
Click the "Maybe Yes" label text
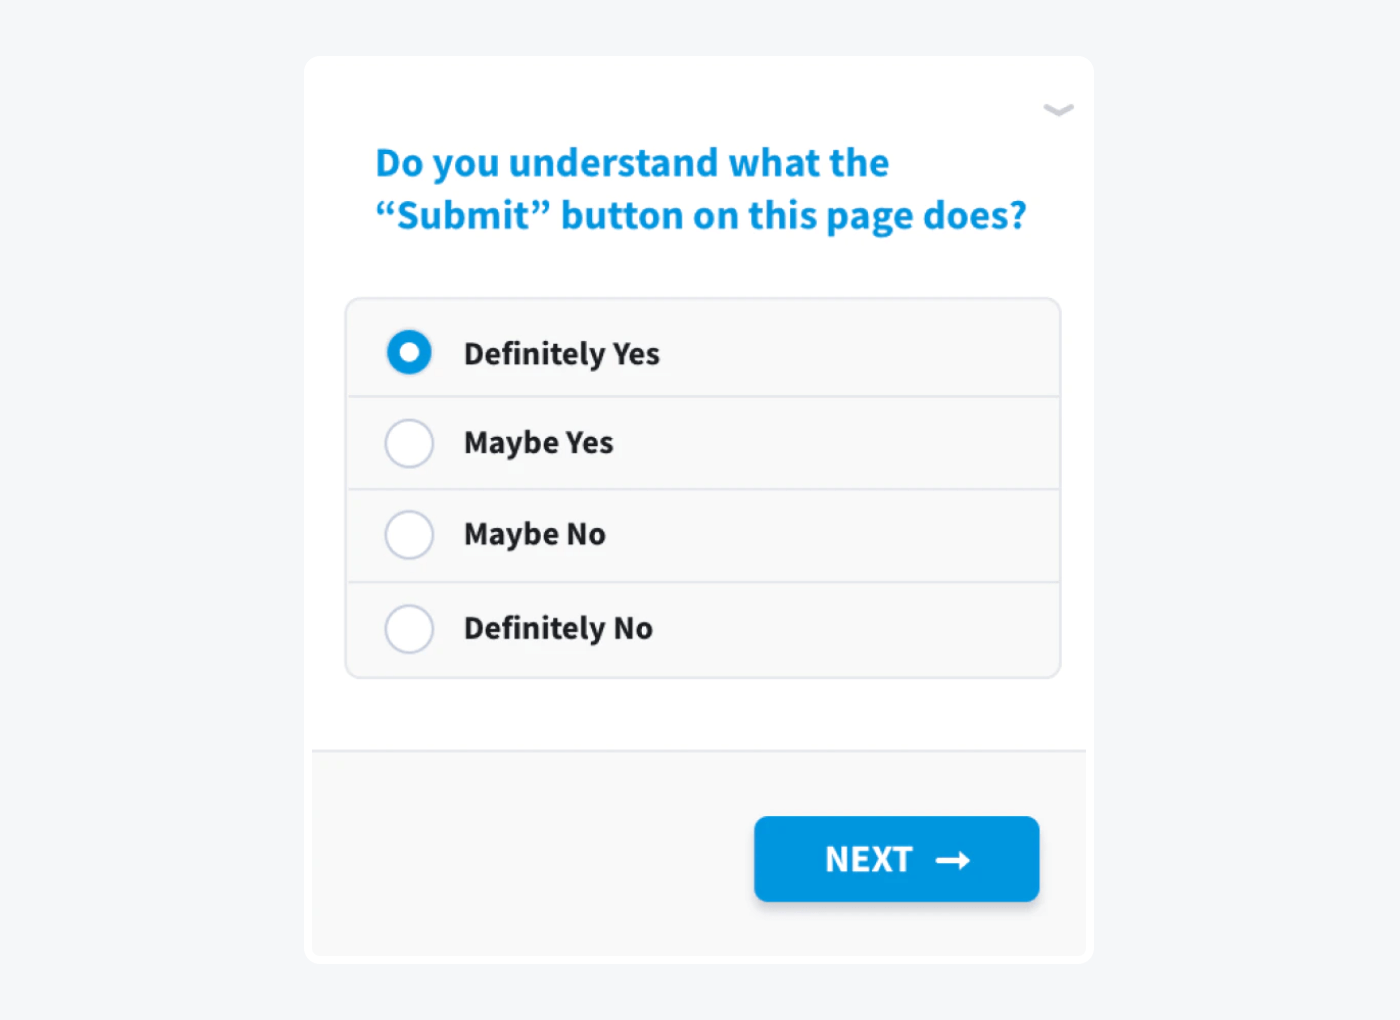pos(538,443)
